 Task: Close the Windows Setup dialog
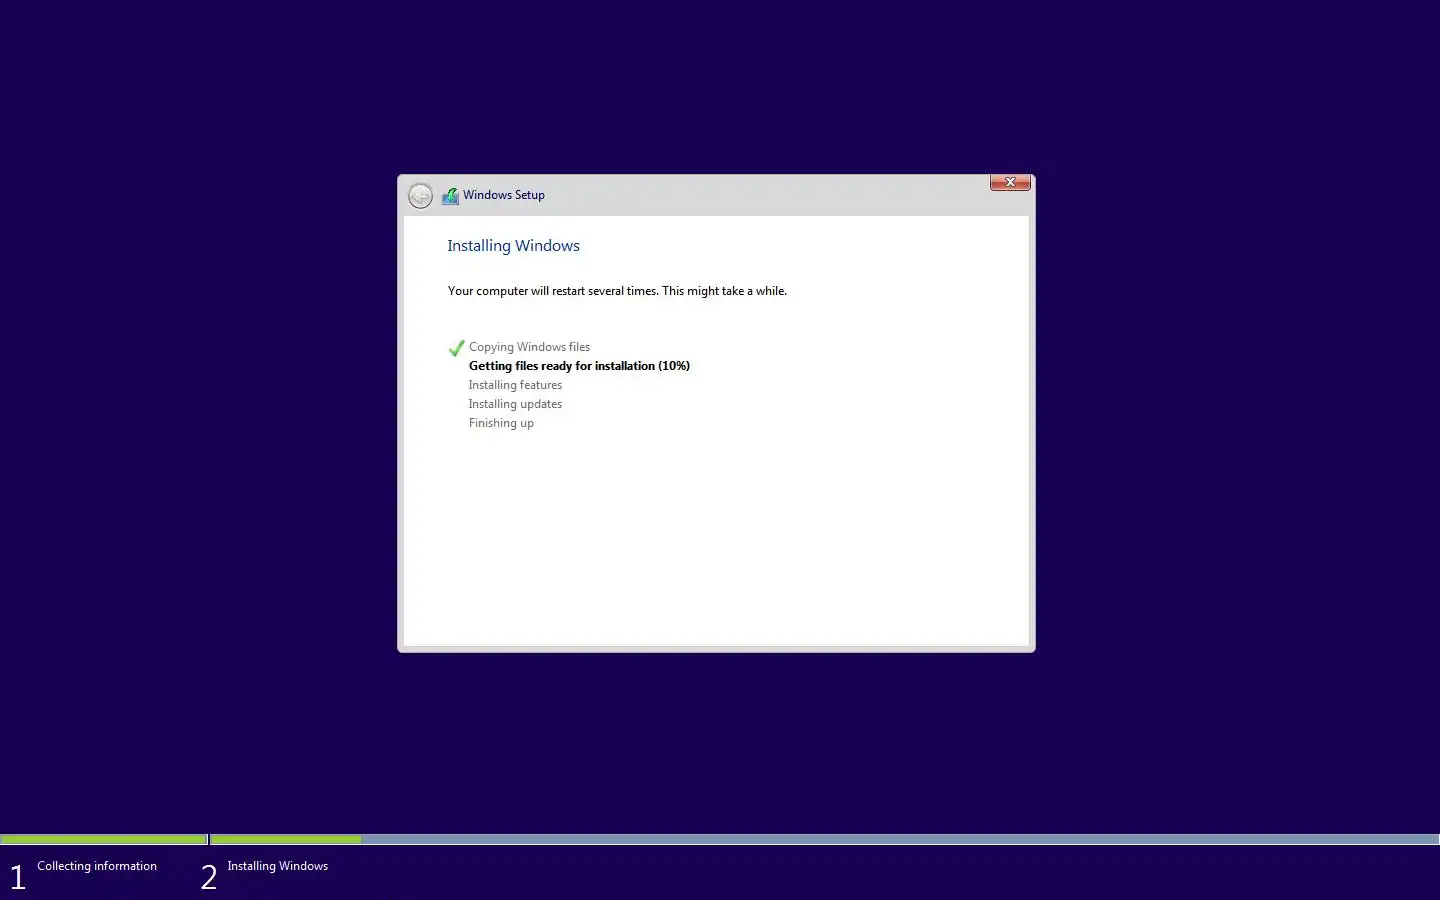(1010, 182)
